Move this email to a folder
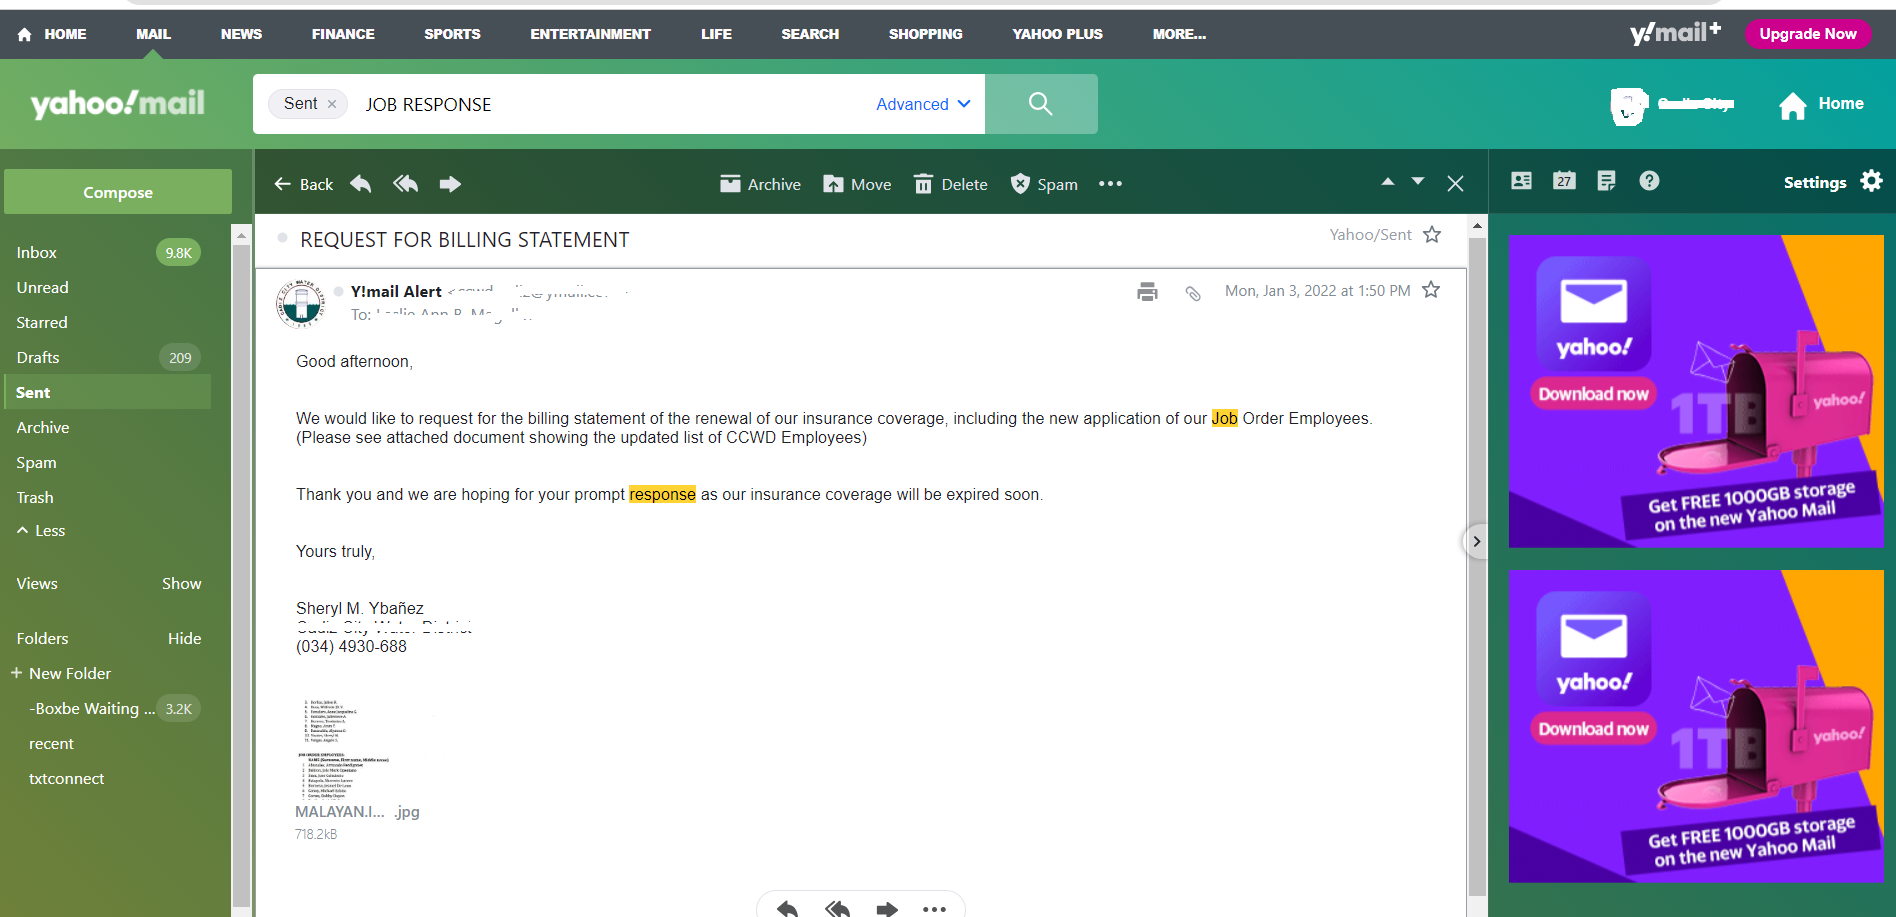Viewport: 1896px width, 917px height. coord(857,184)
